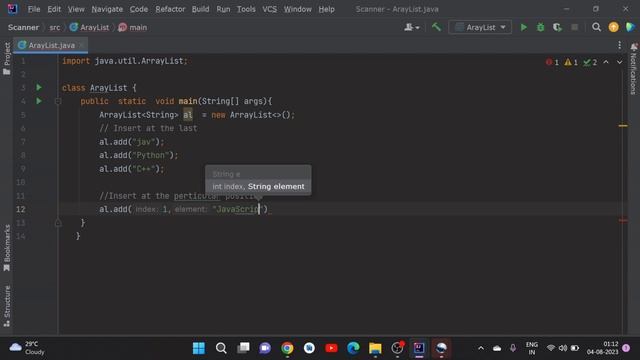Click the Scanner project breadcrumb
The width and height of the screenshot is (640, 360).
(x=23, y=27)
